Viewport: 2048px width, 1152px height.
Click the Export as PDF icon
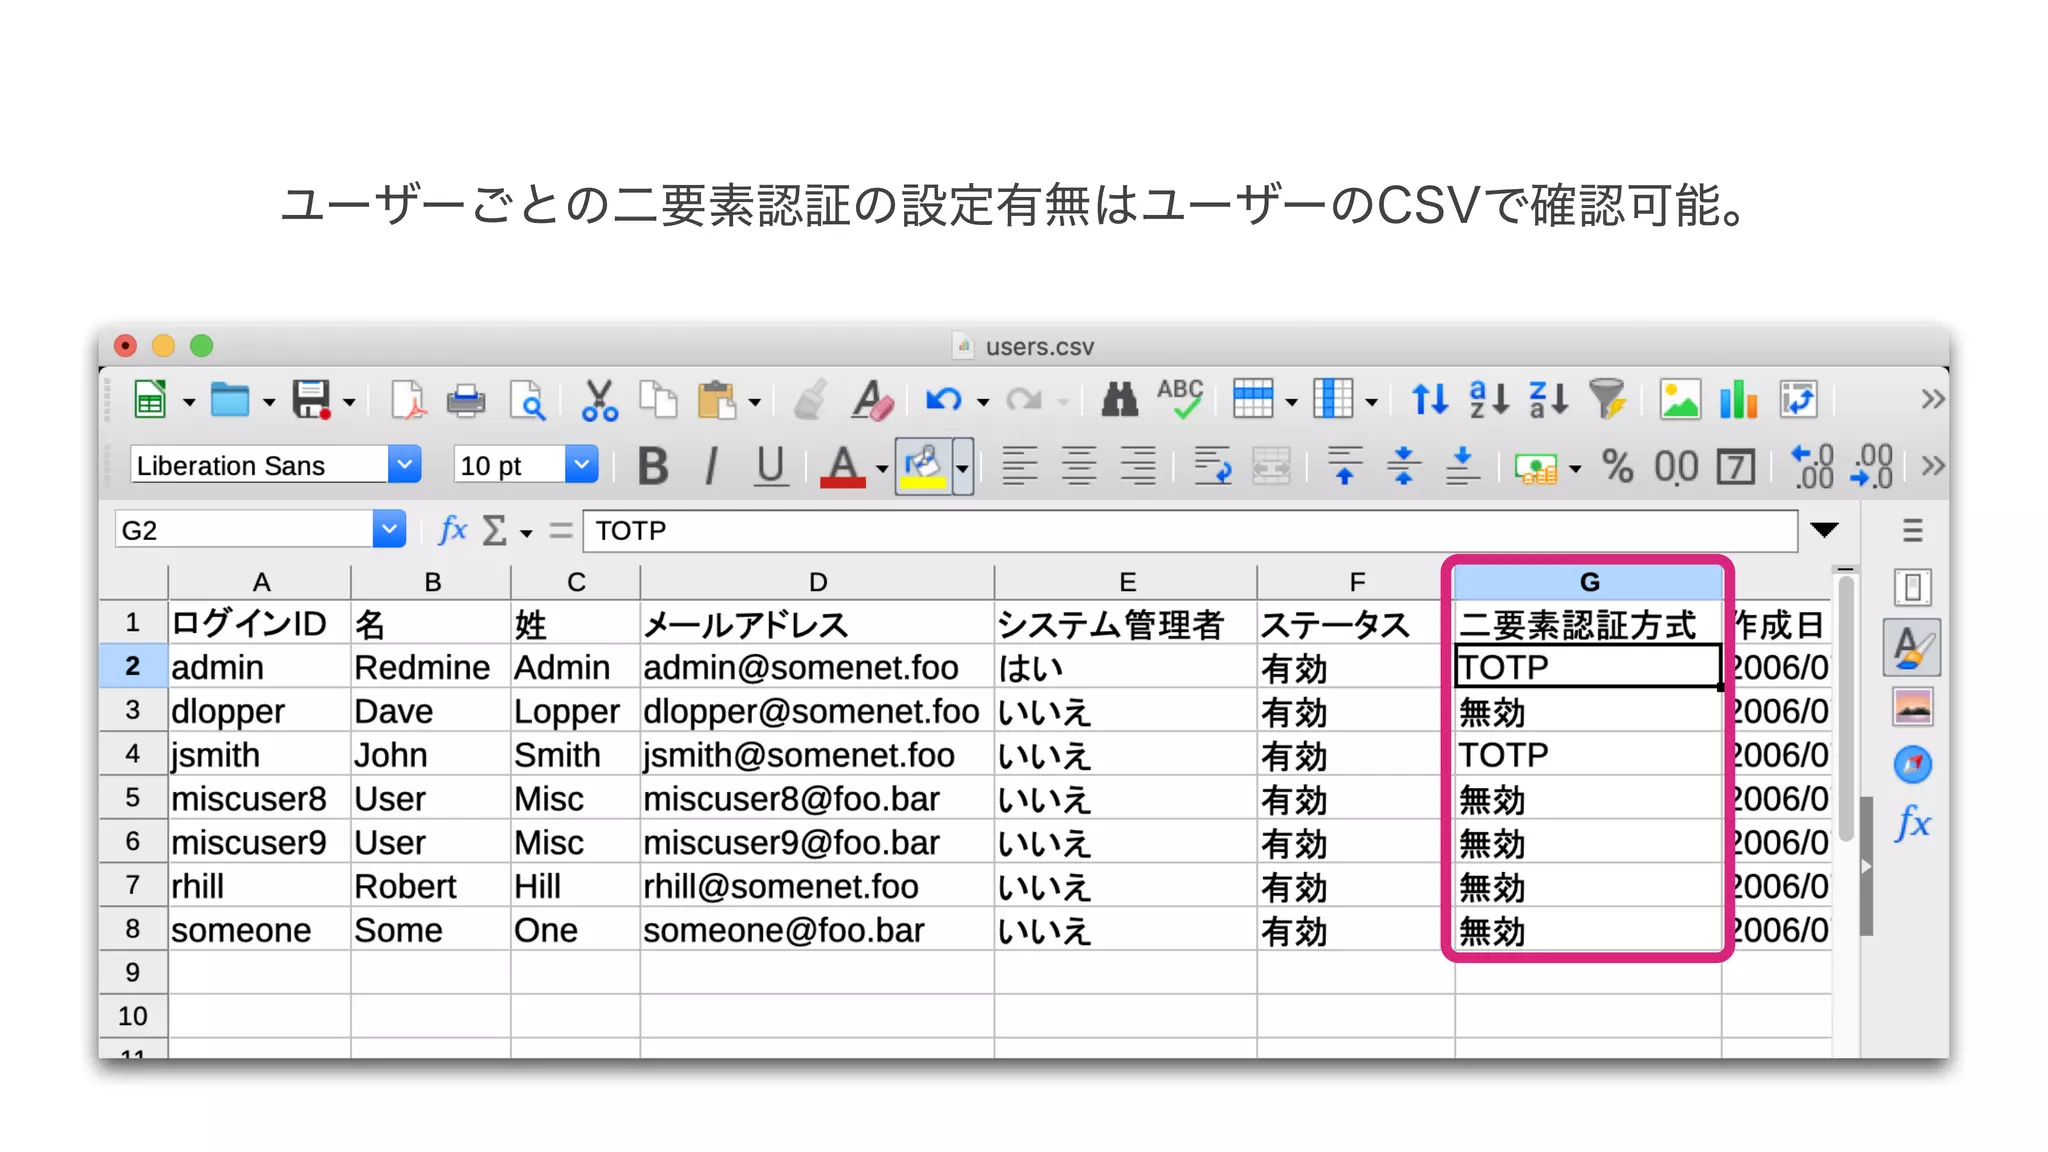tap(408, 401)
